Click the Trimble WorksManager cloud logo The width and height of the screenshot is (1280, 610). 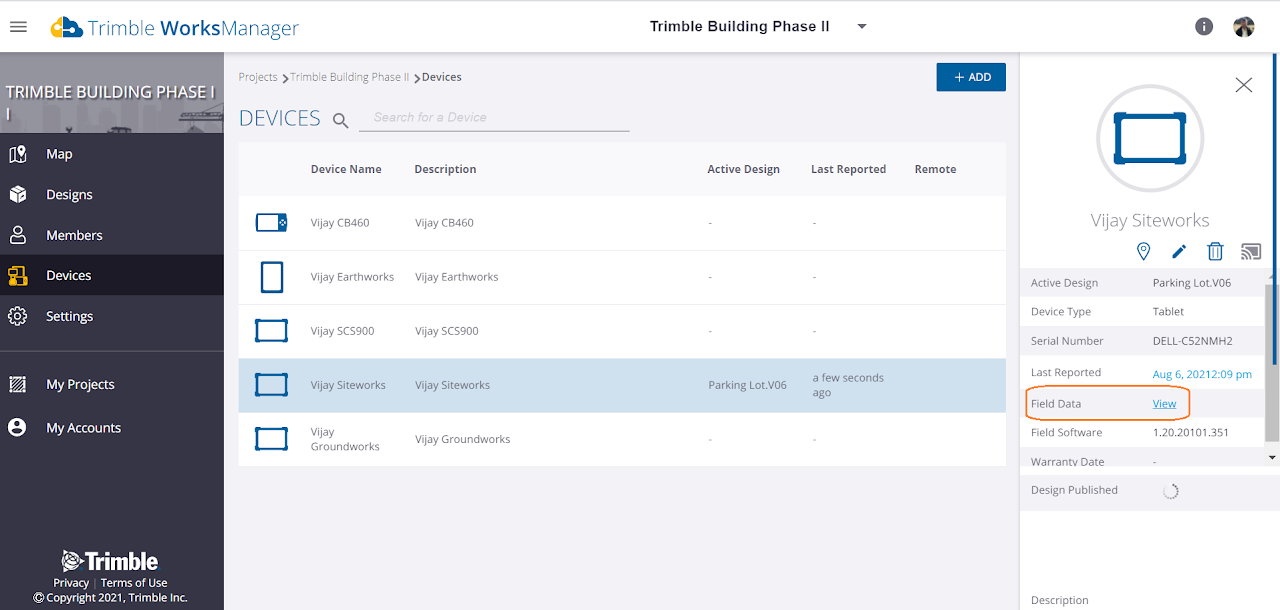[67, 27]
